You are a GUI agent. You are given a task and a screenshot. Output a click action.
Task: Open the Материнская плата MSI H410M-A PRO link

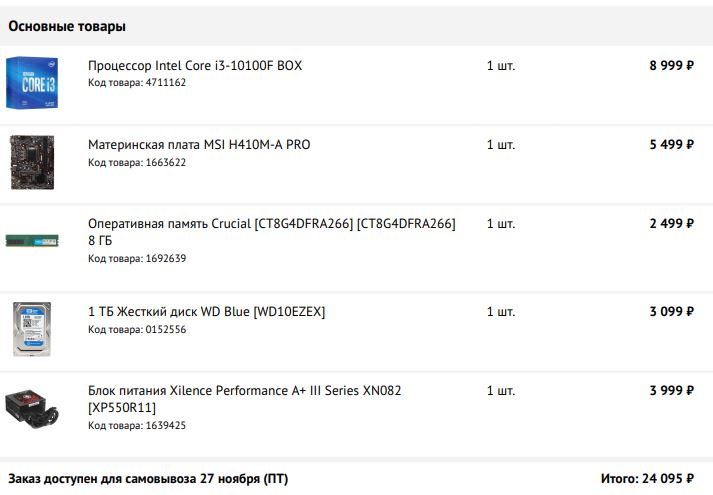199,145
